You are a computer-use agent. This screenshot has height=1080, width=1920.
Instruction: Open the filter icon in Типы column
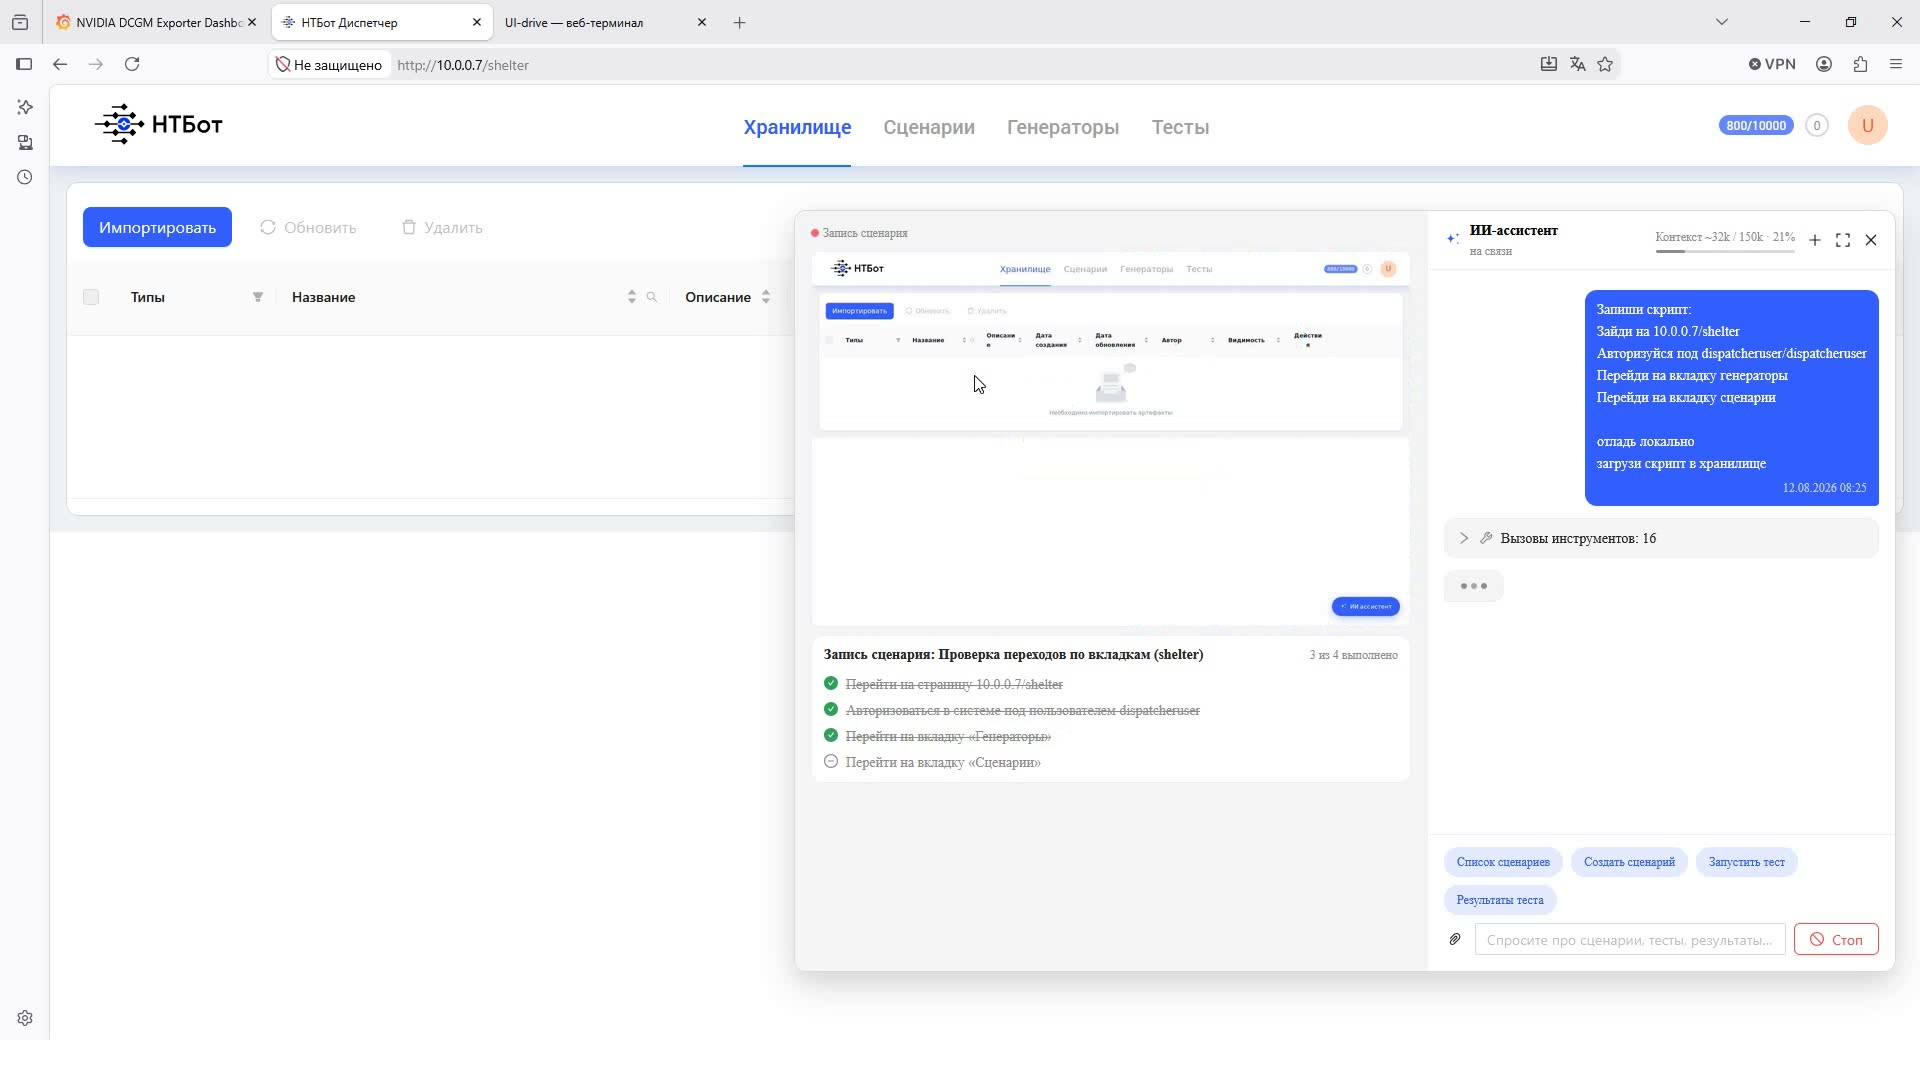coord(258,297)
